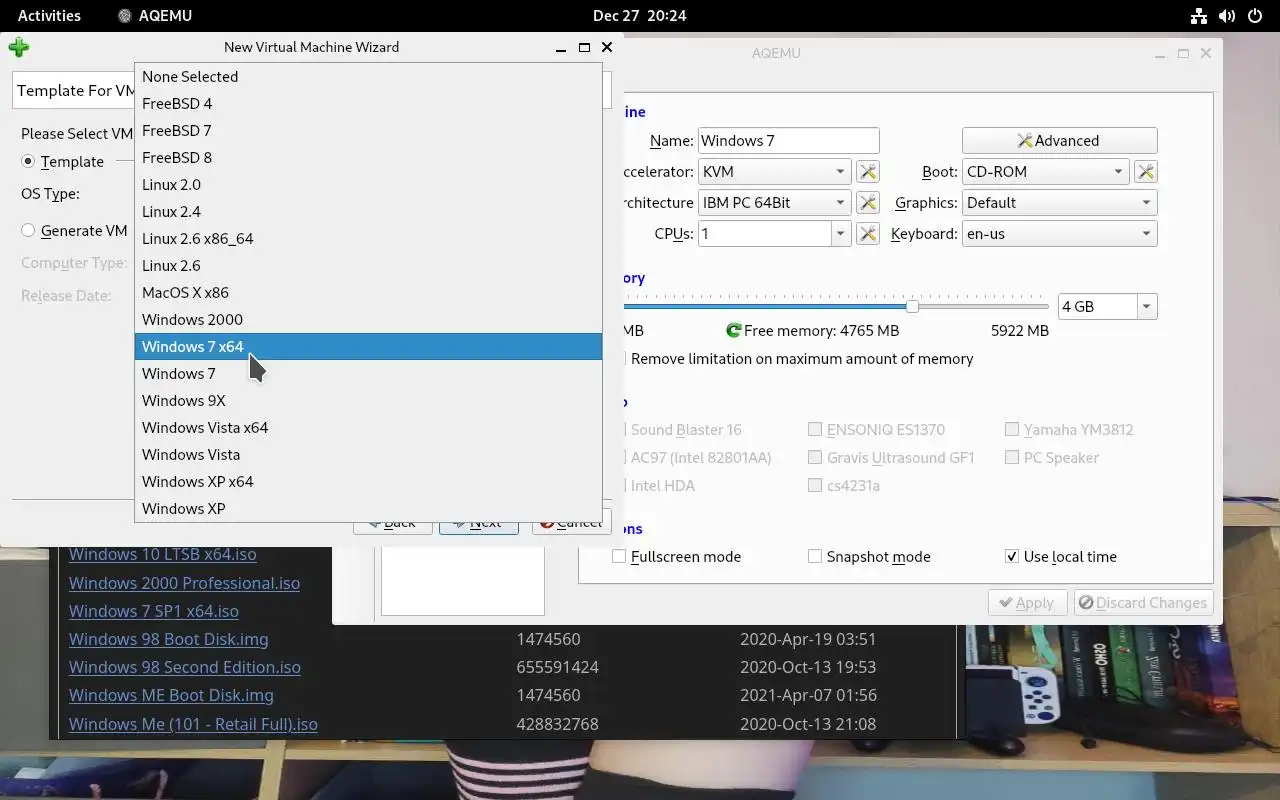Enable Snapshot mode checkbox

pos(815,556)
